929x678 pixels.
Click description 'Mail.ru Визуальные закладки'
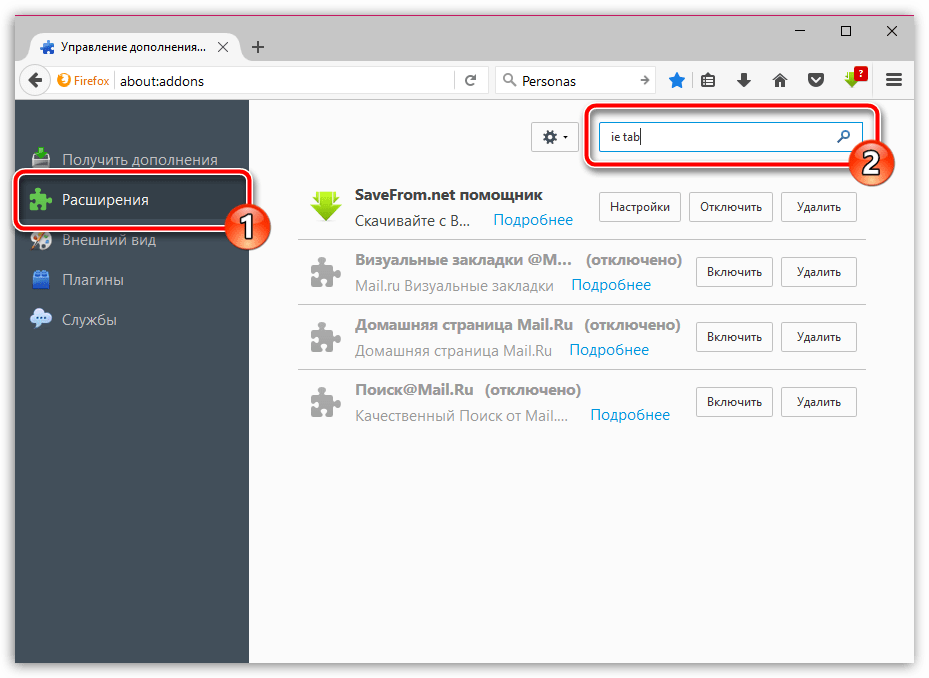tap(454, 286)
